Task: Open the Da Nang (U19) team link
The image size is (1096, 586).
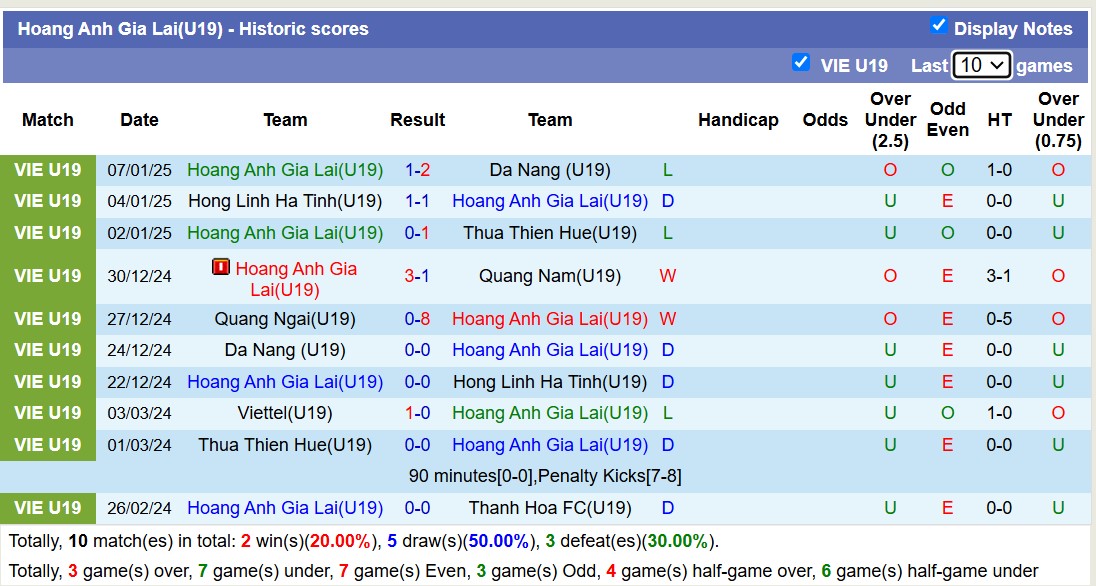Action: pyautogui.click(x=548, y=169)
